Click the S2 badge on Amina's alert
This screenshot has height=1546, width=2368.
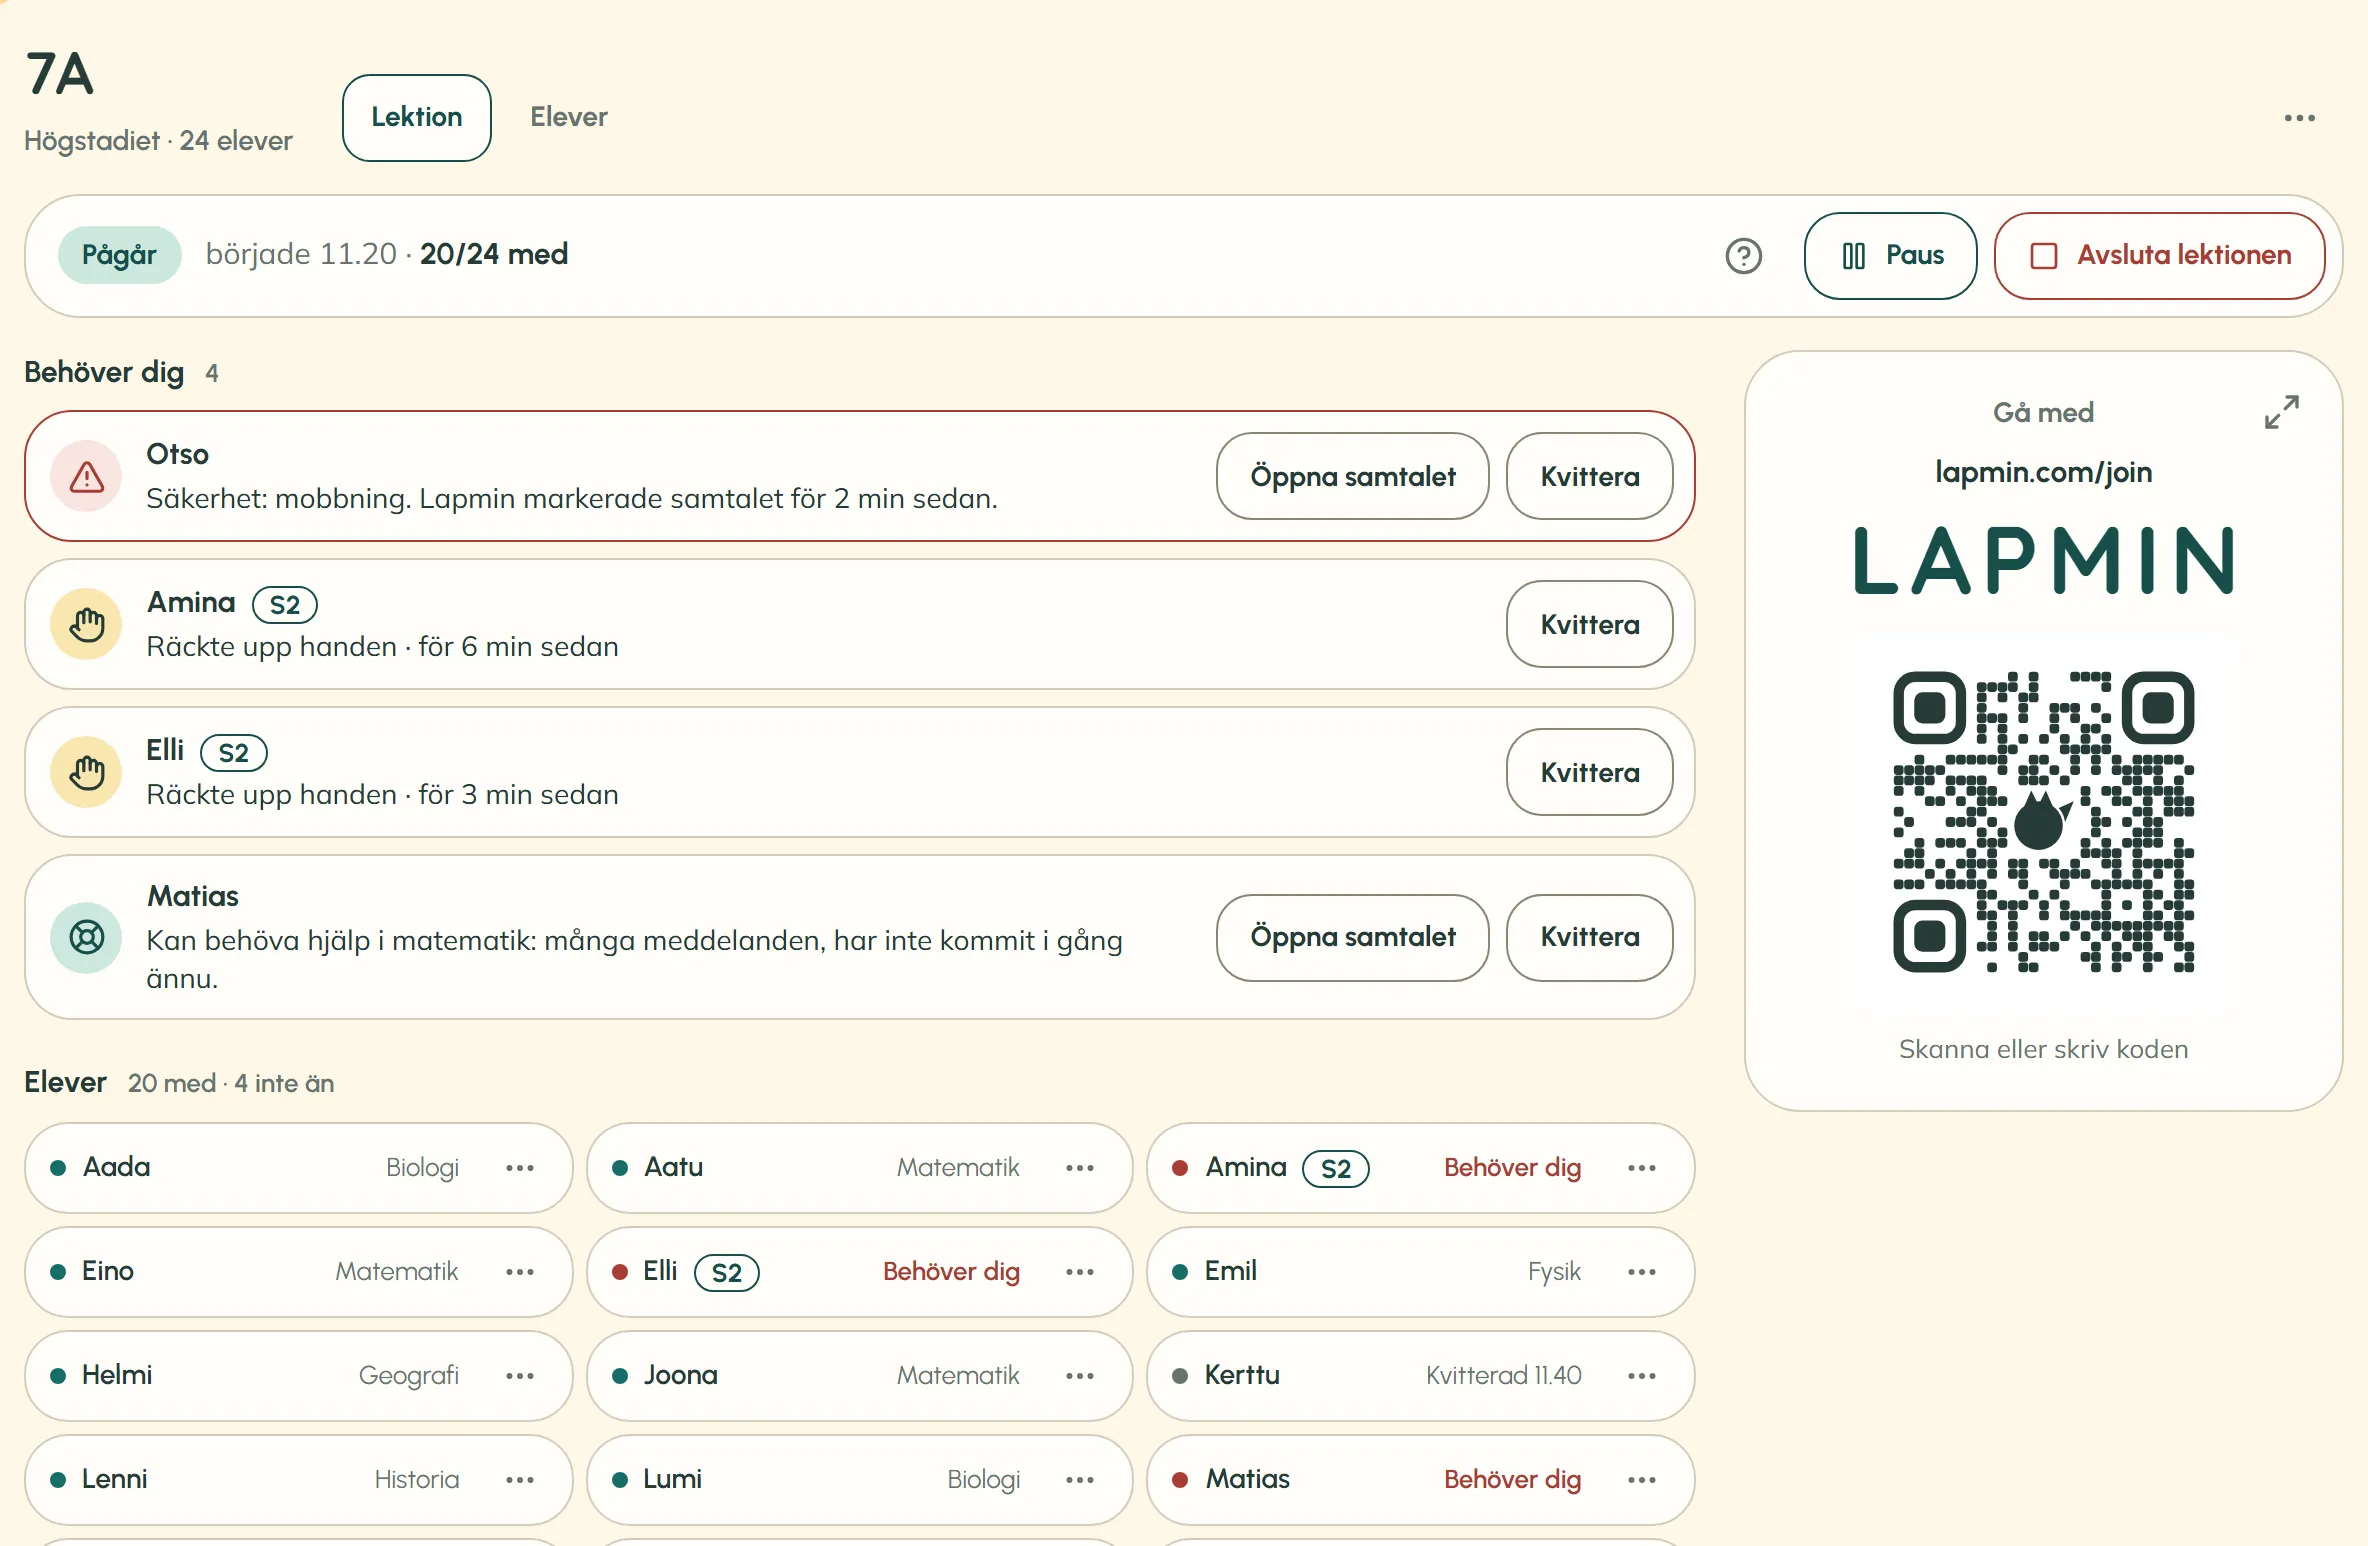pos(285,605)
